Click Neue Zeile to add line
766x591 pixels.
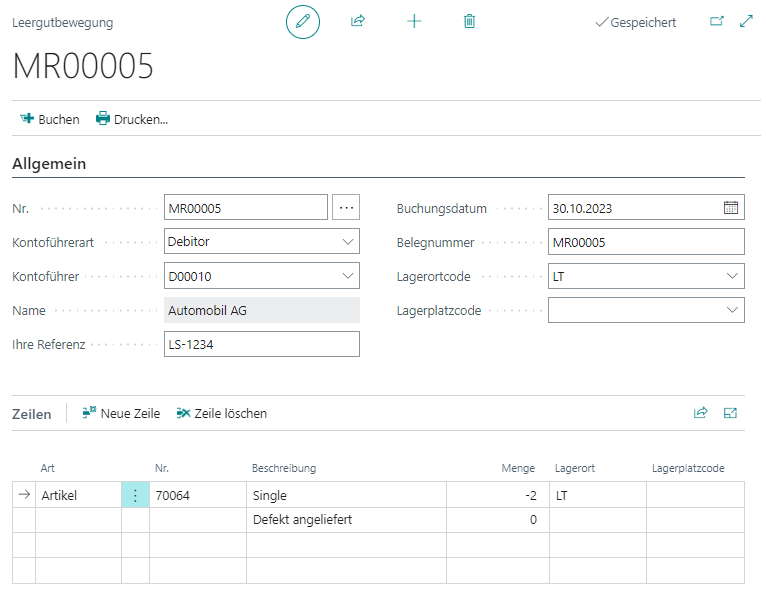pos(121,413)
